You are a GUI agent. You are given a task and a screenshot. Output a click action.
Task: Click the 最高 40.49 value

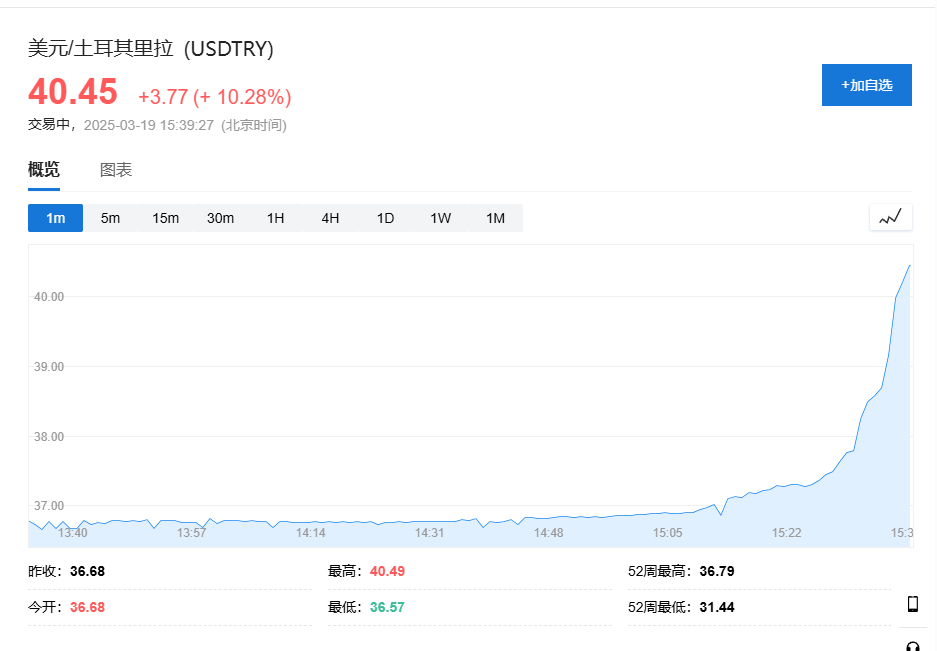coord(387,571)
